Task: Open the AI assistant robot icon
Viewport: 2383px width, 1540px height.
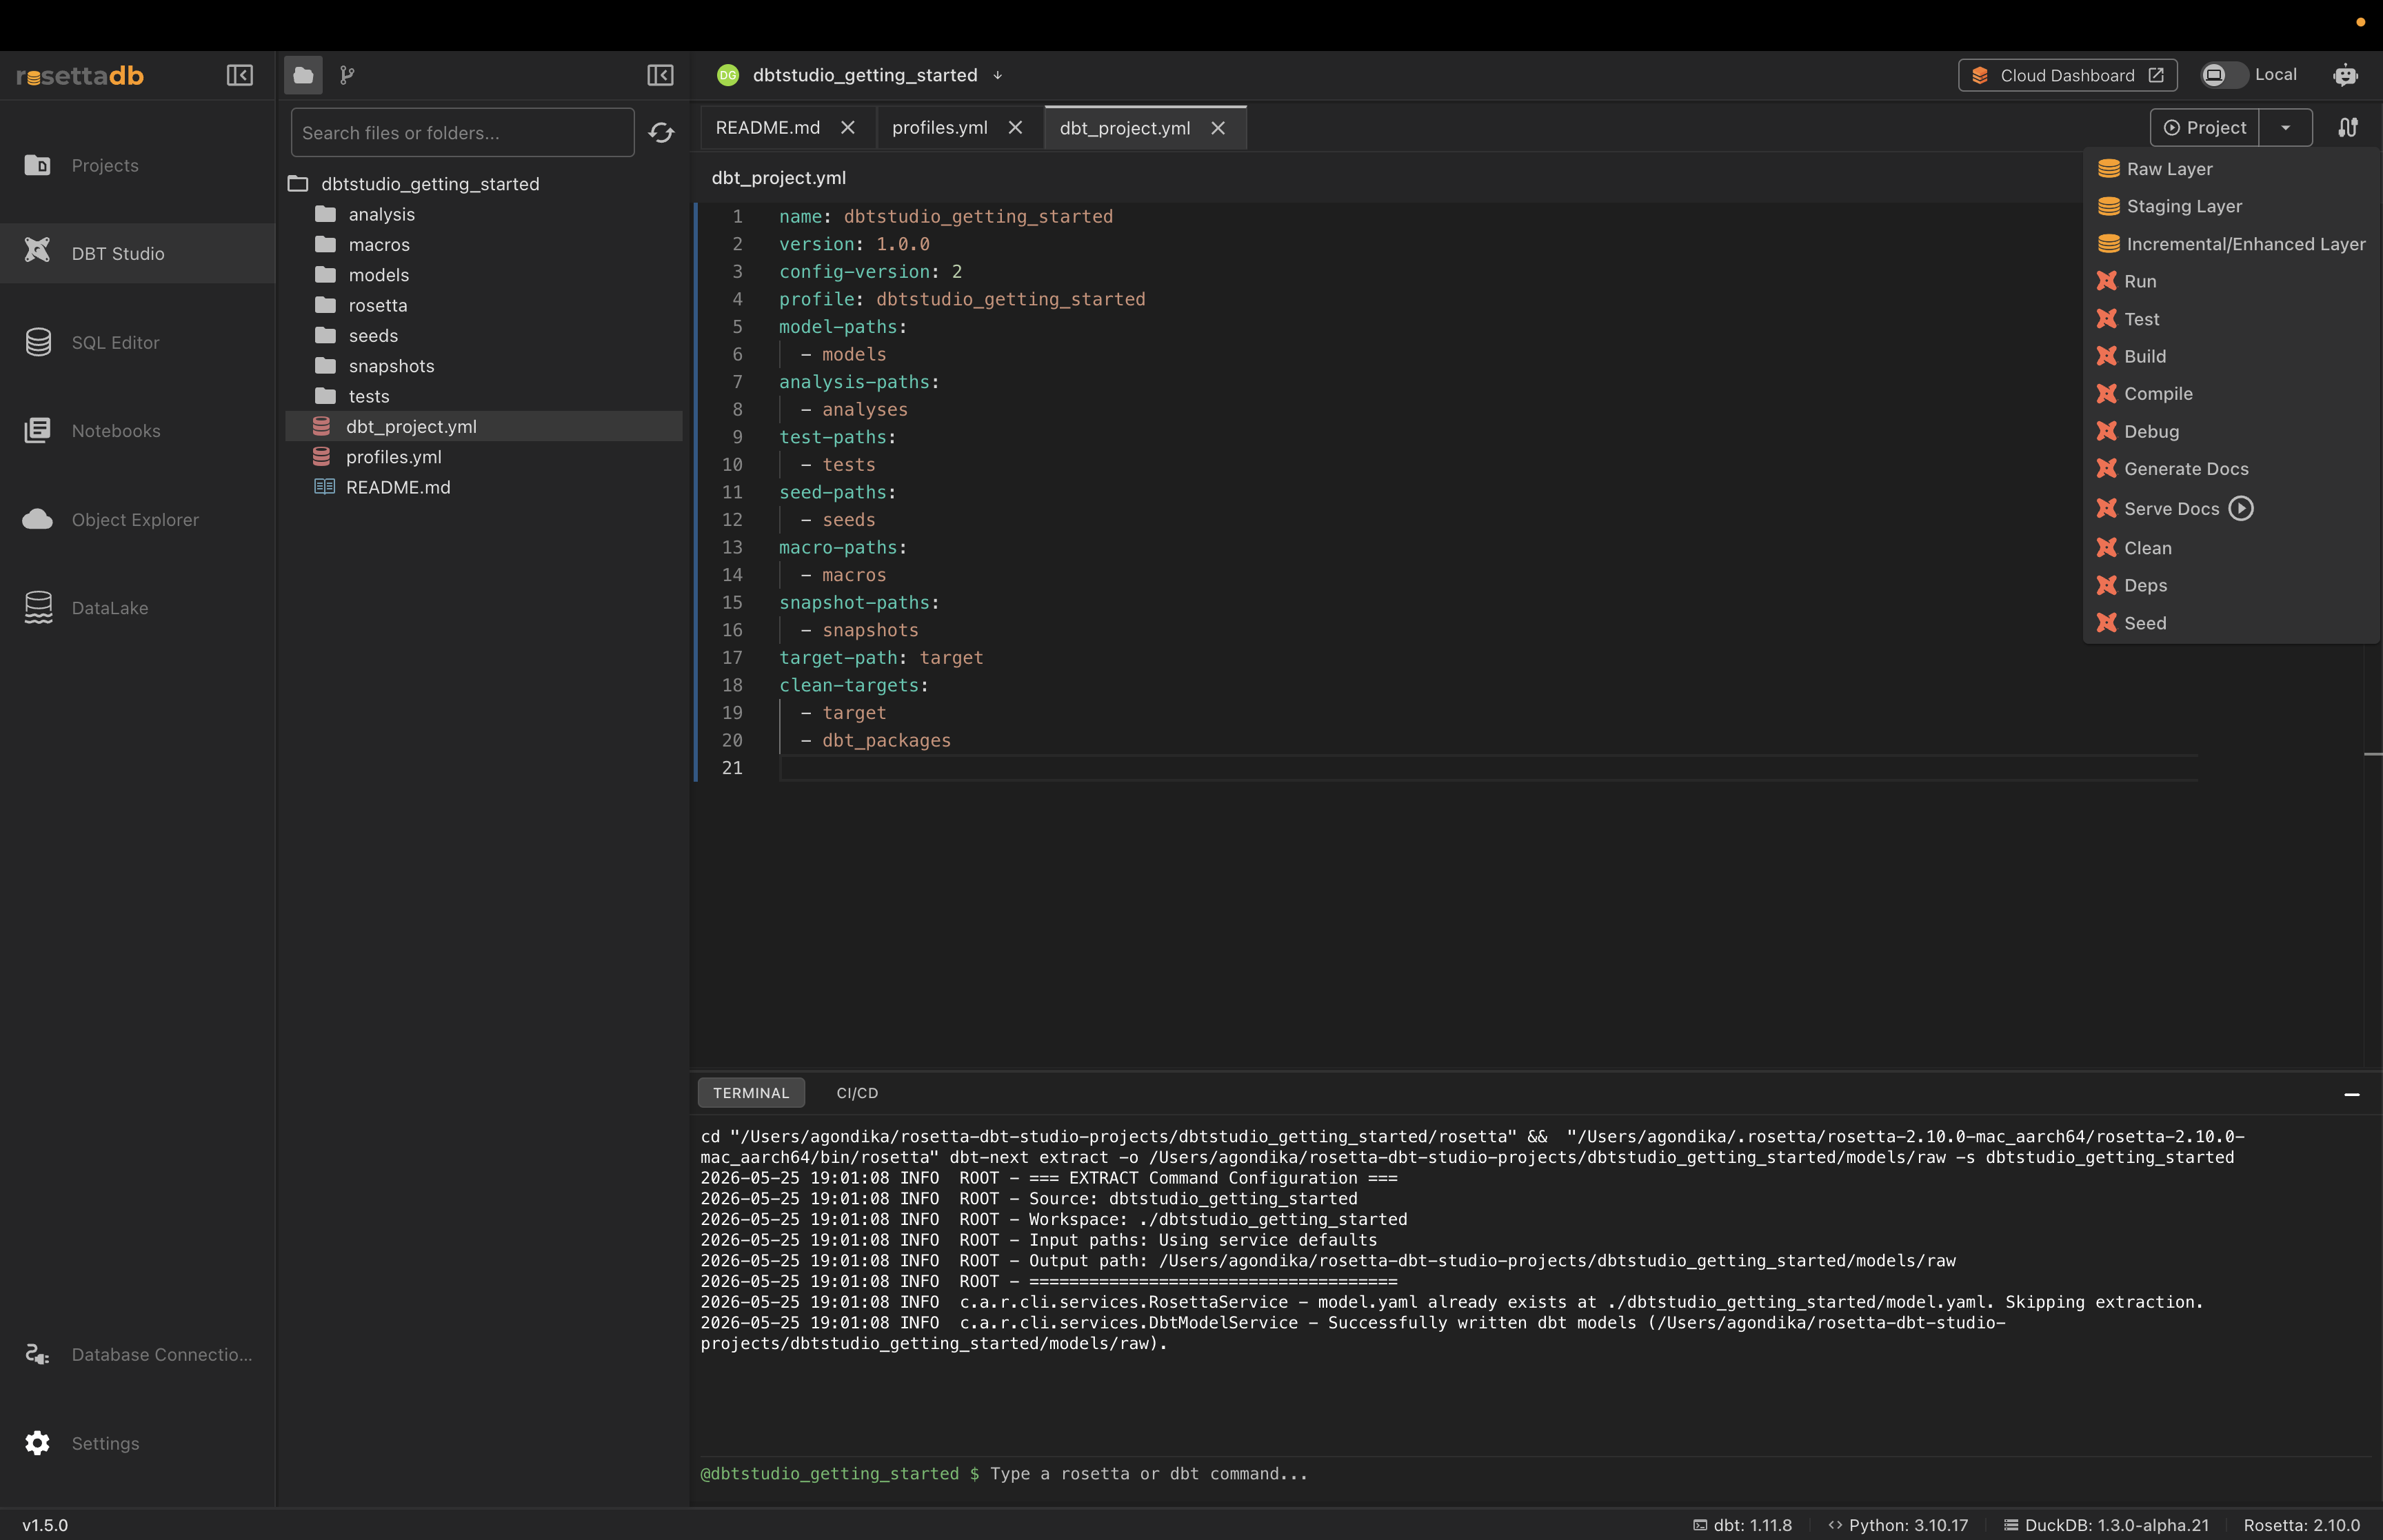Action: pyautogui.click(x=2345, y=75)
